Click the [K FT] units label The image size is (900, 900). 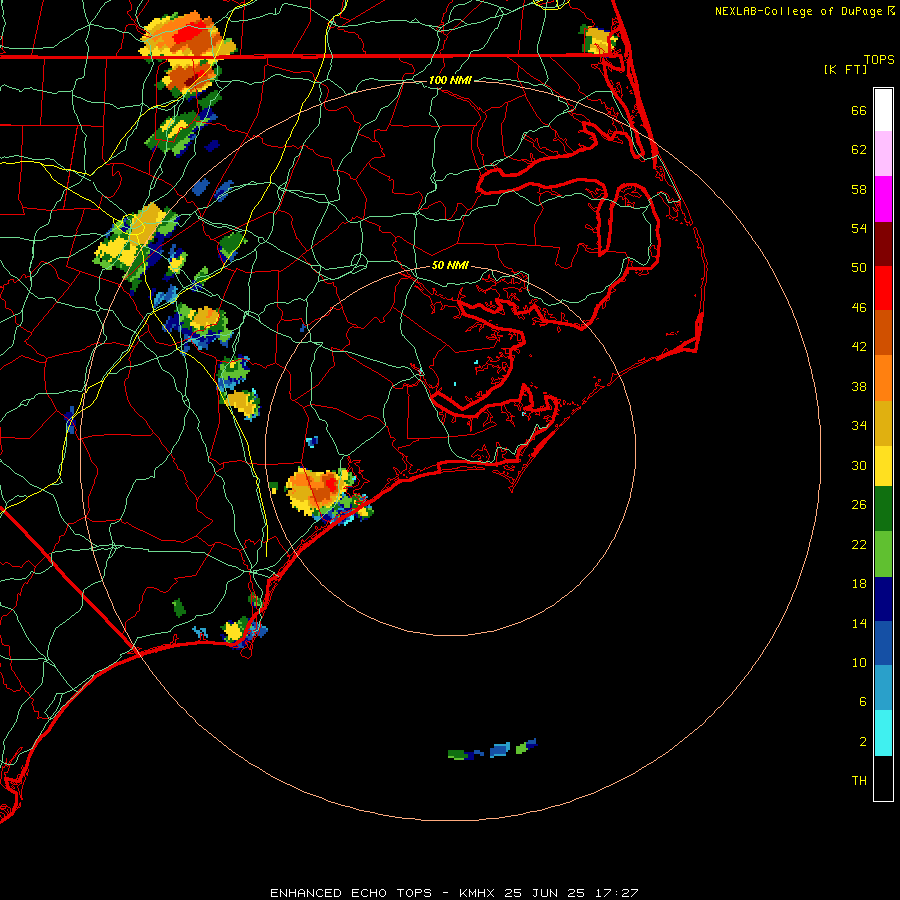pos(845,69)
